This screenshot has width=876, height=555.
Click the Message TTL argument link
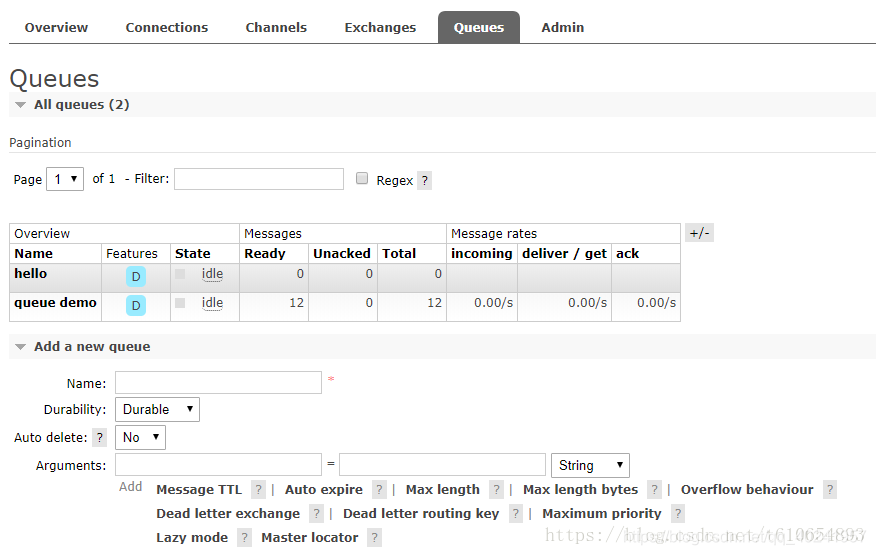(199, 490)
